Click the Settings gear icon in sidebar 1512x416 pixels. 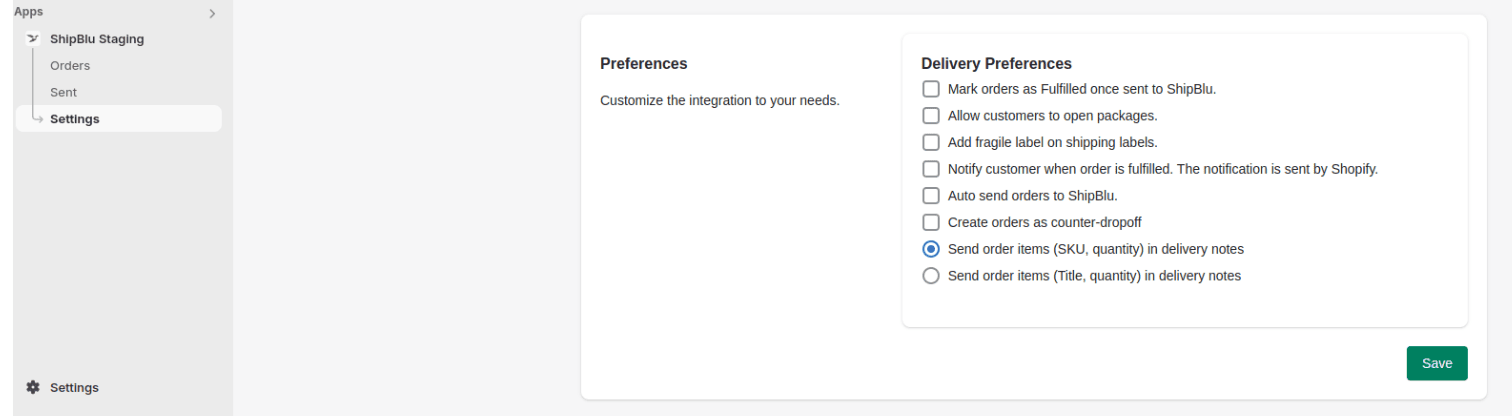pyautogui.click(x=33, y=387)
